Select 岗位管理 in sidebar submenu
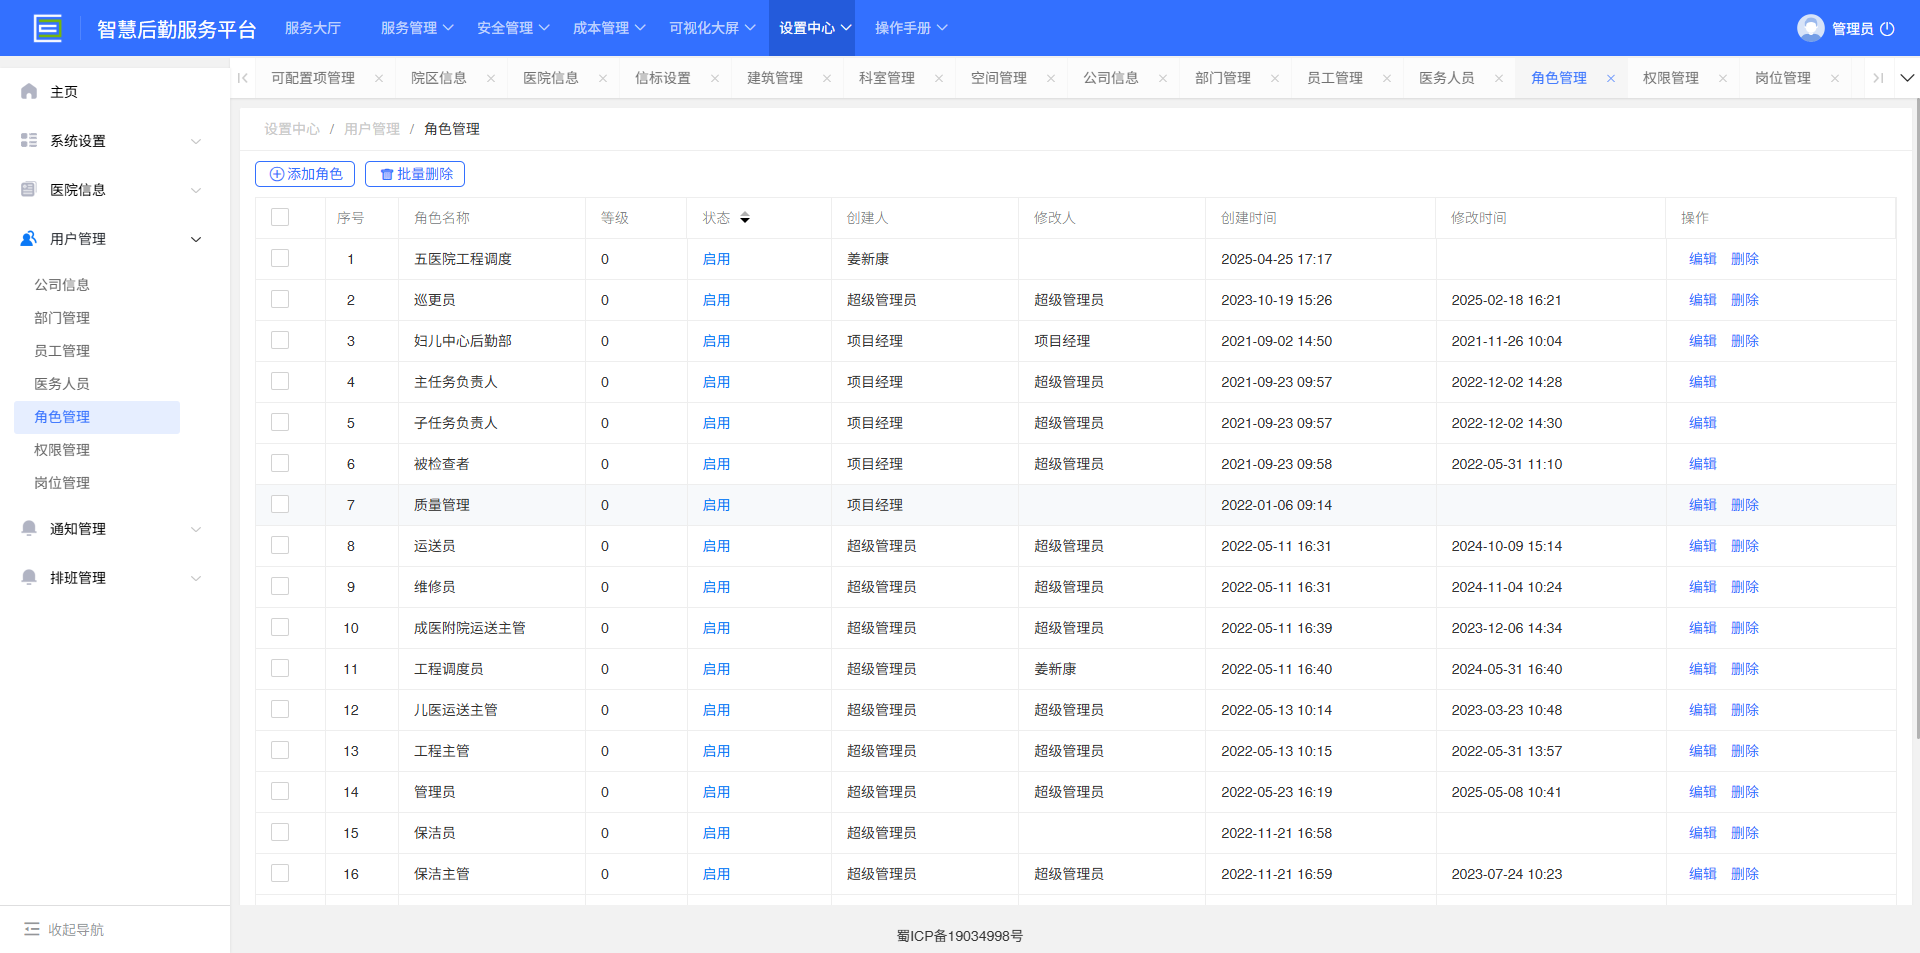This screenshot has height=953, width=1920. (x=62, y=483)
